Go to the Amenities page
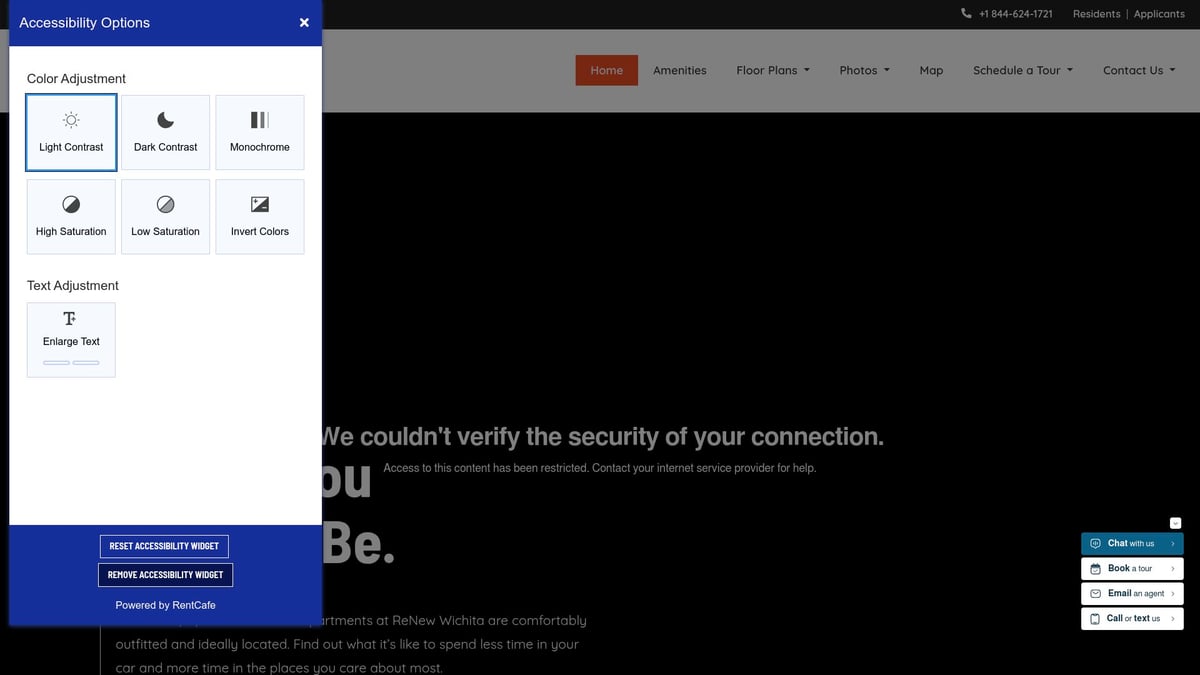 coord(679,70)
